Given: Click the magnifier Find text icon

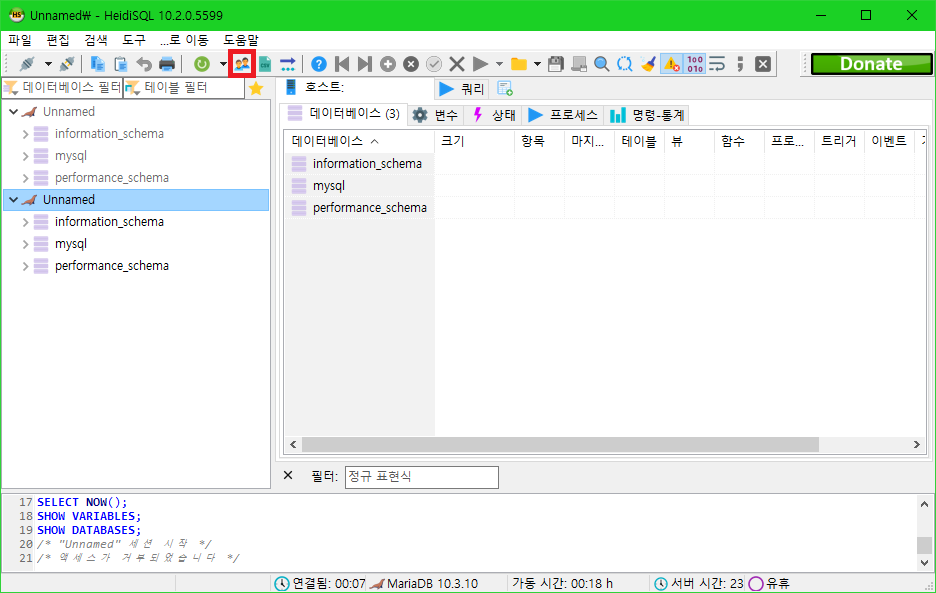Looking at the screenshot, I should pos(602,64).
